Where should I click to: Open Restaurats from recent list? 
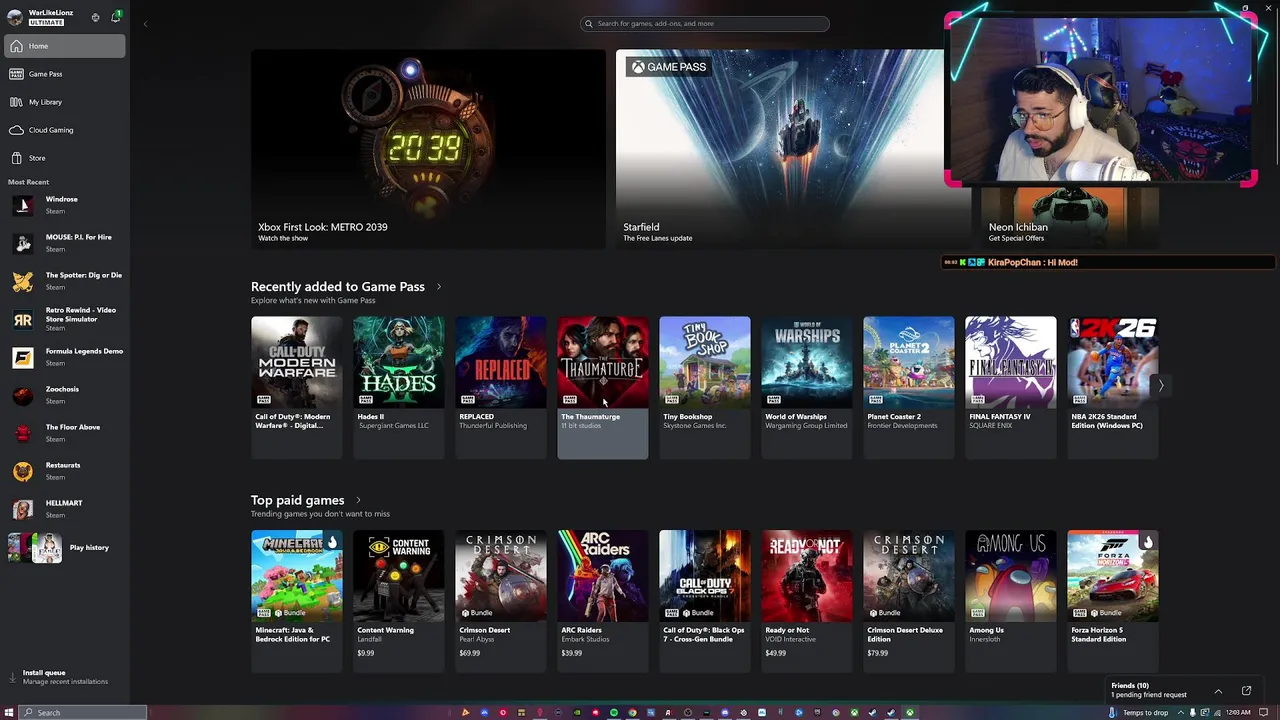click(x=65, y=471)
